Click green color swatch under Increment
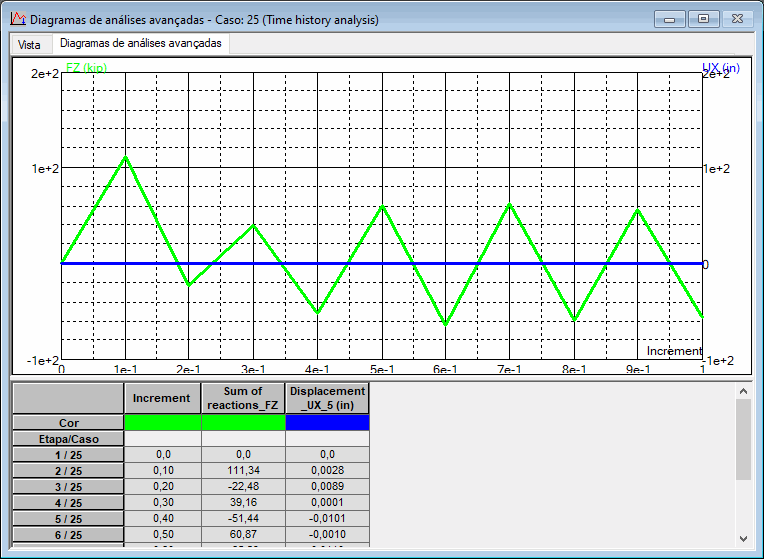The image size is (764, 559). point(162,423)
